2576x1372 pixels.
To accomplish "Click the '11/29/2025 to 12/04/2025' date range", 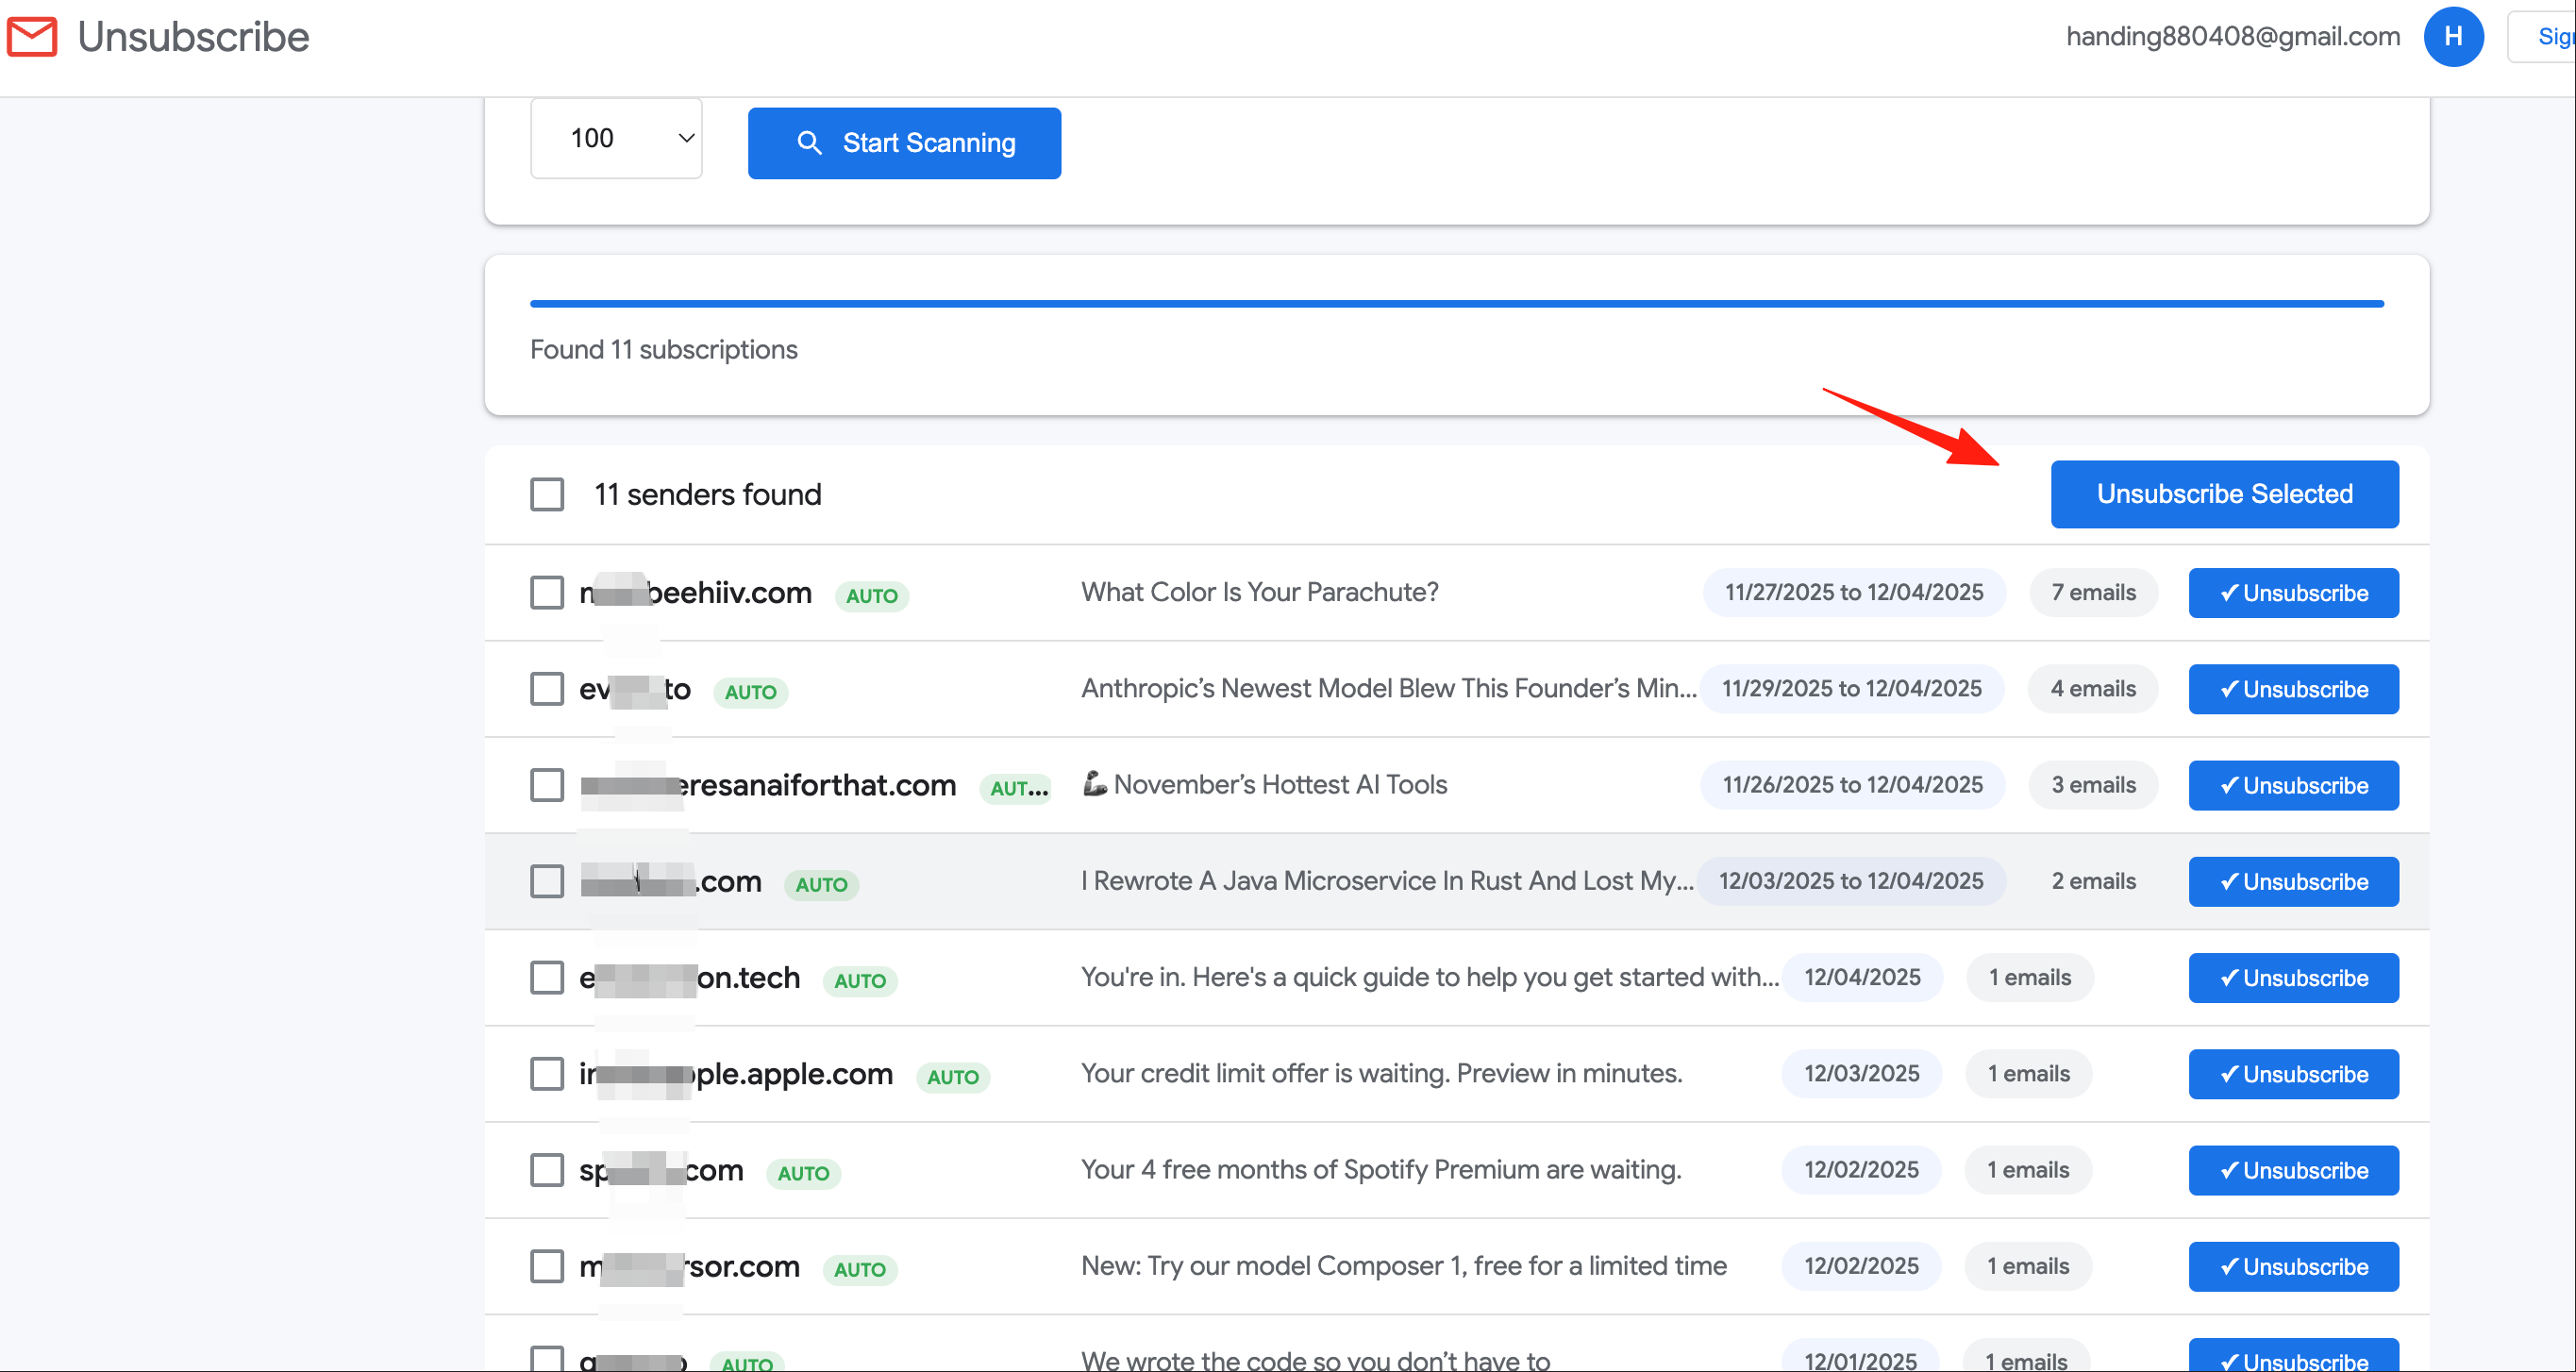I will [x=1852, y=688].
